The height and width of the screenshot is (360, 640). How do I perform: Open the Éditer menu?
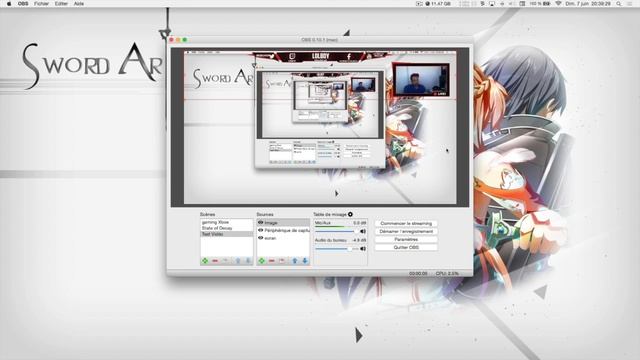[x=61, y=3]
